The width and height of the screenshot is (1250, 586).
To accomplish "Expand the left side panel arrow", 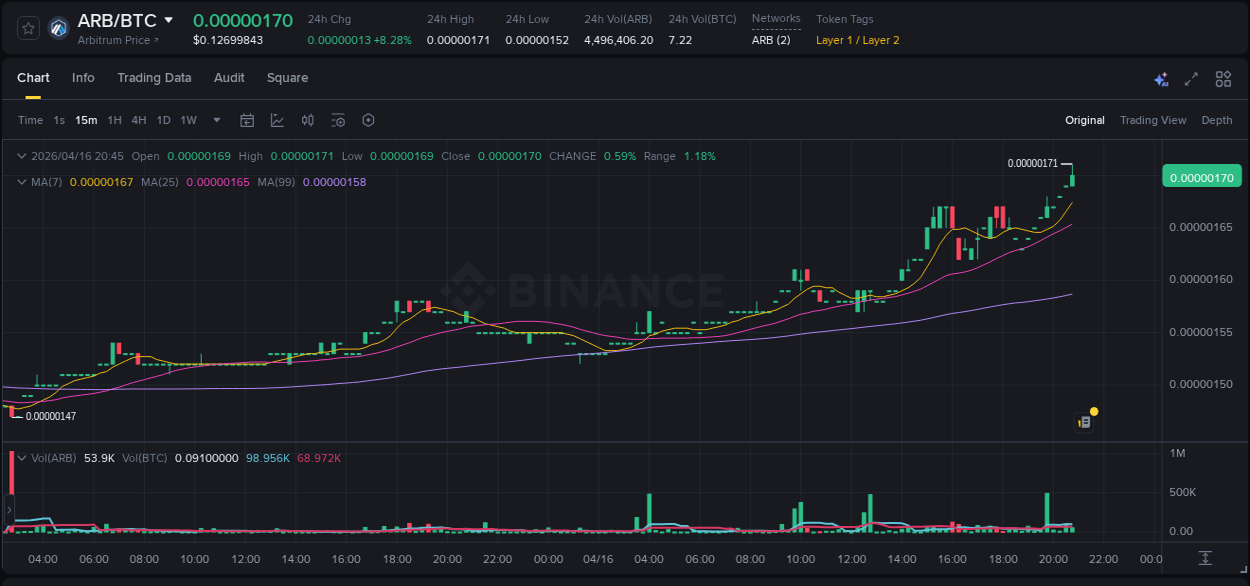I will pos(8,510).
